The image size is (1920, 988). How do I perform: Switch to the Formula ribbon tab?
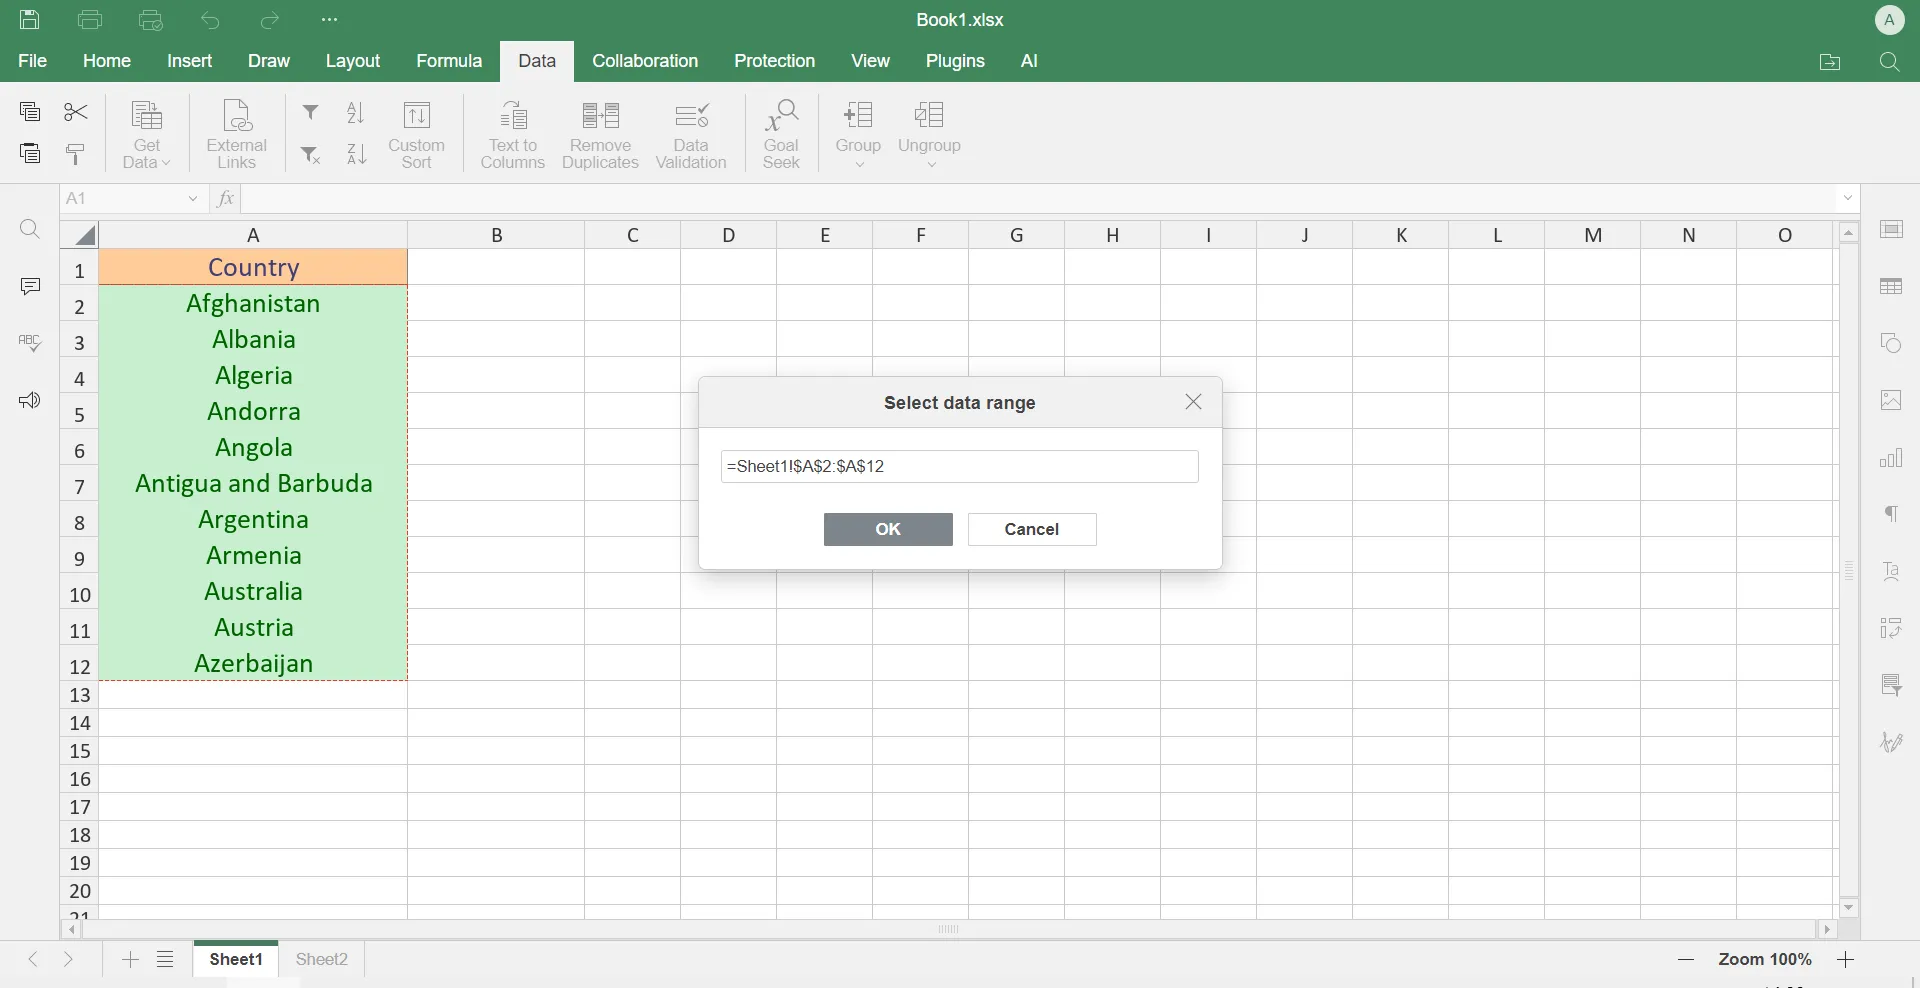point(450,61)
